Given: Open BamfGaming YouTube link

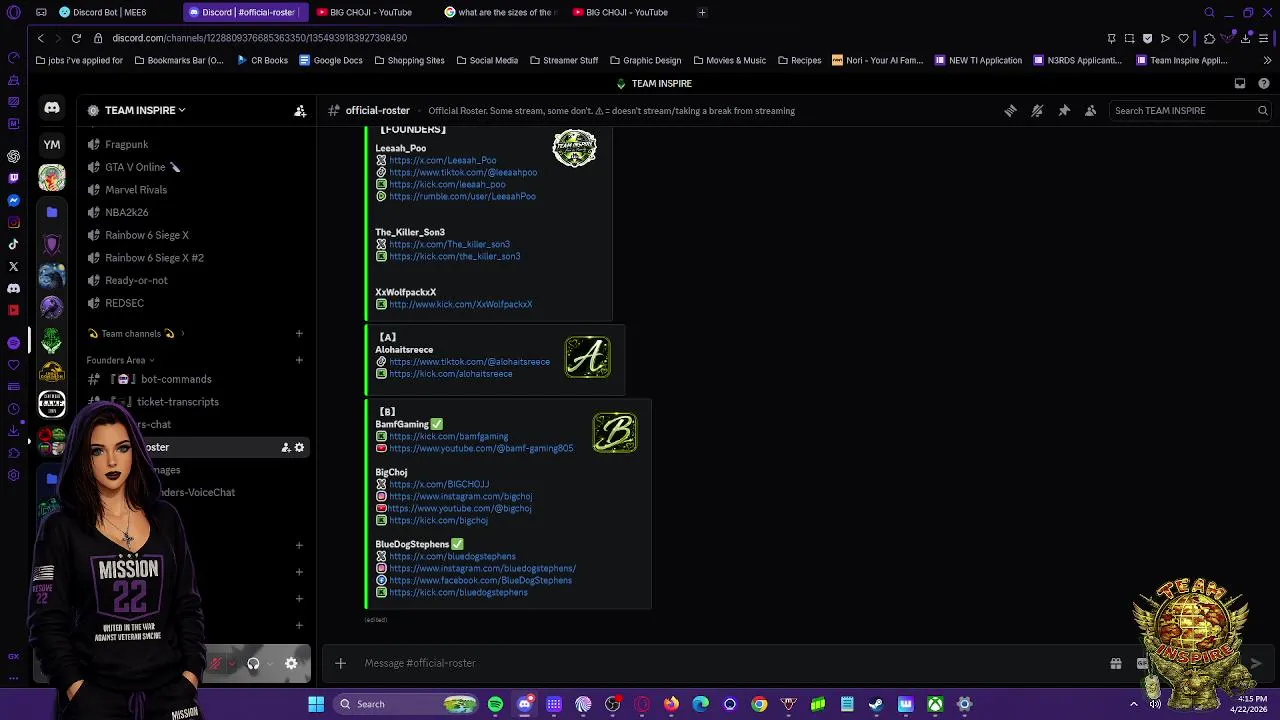Looking at the screenshot, I should pyautogui.click(x=481, y=448).
